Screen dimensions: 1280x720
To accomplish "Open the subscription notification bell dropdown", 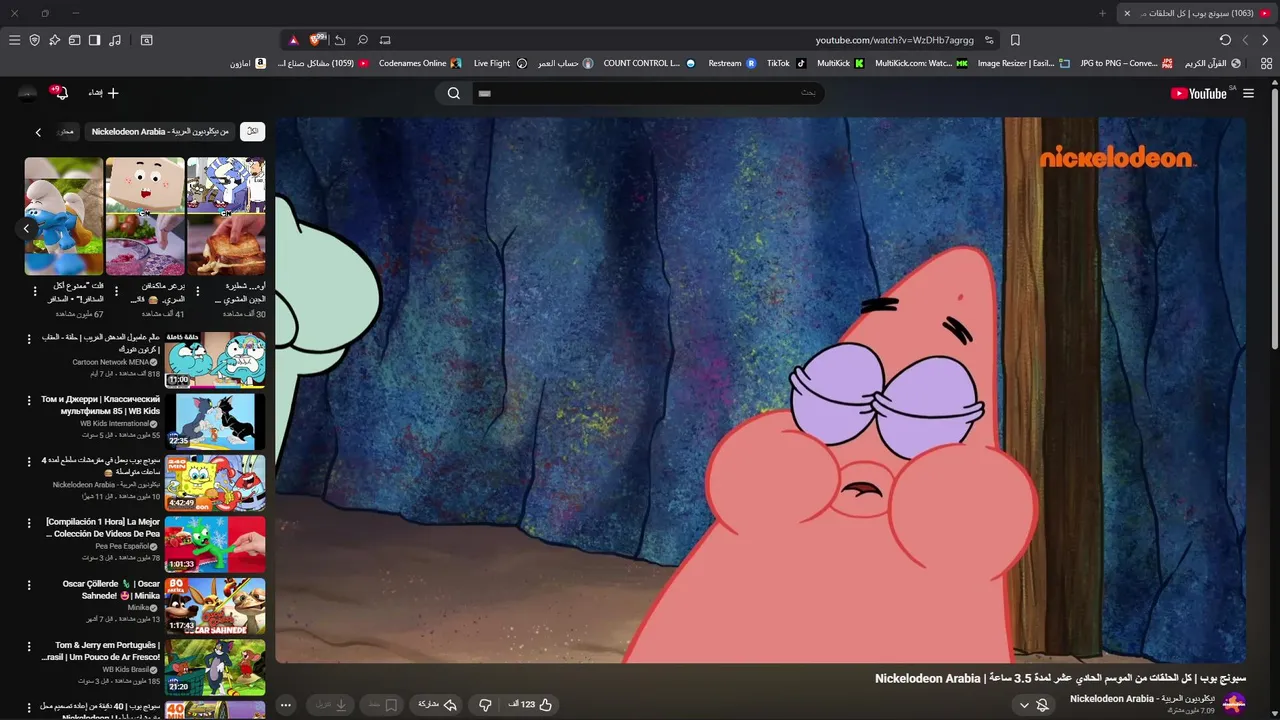I will pos(1033,705).
